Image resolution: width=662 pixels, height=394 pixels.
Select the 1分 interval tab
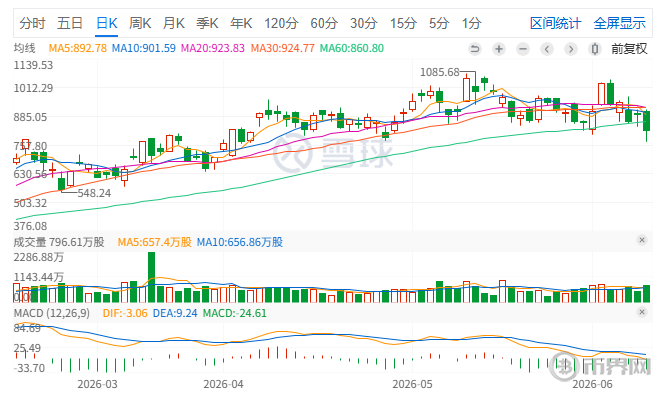tap(471, 23)
